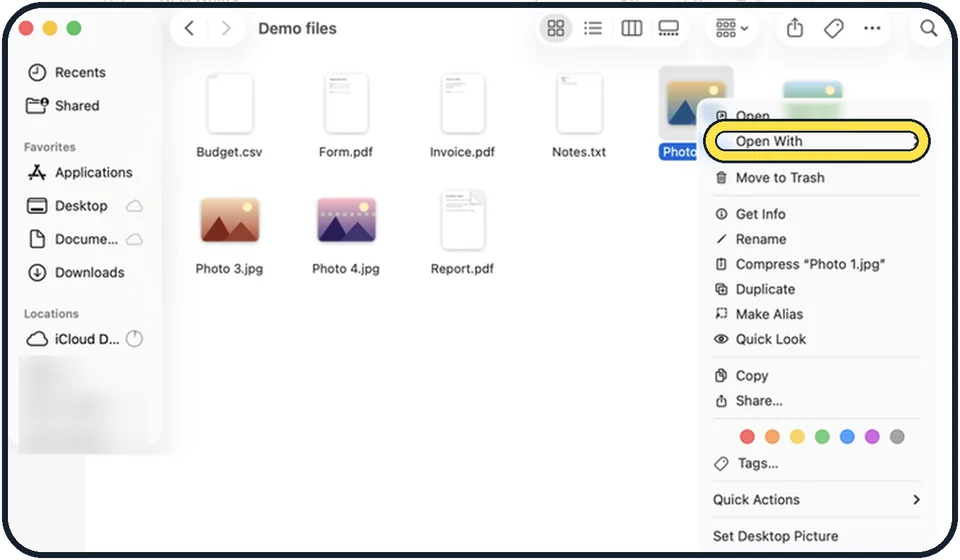Screen dimensions: 960x560
Task: Choose Copy in context menu
Action: click(817, 376)
